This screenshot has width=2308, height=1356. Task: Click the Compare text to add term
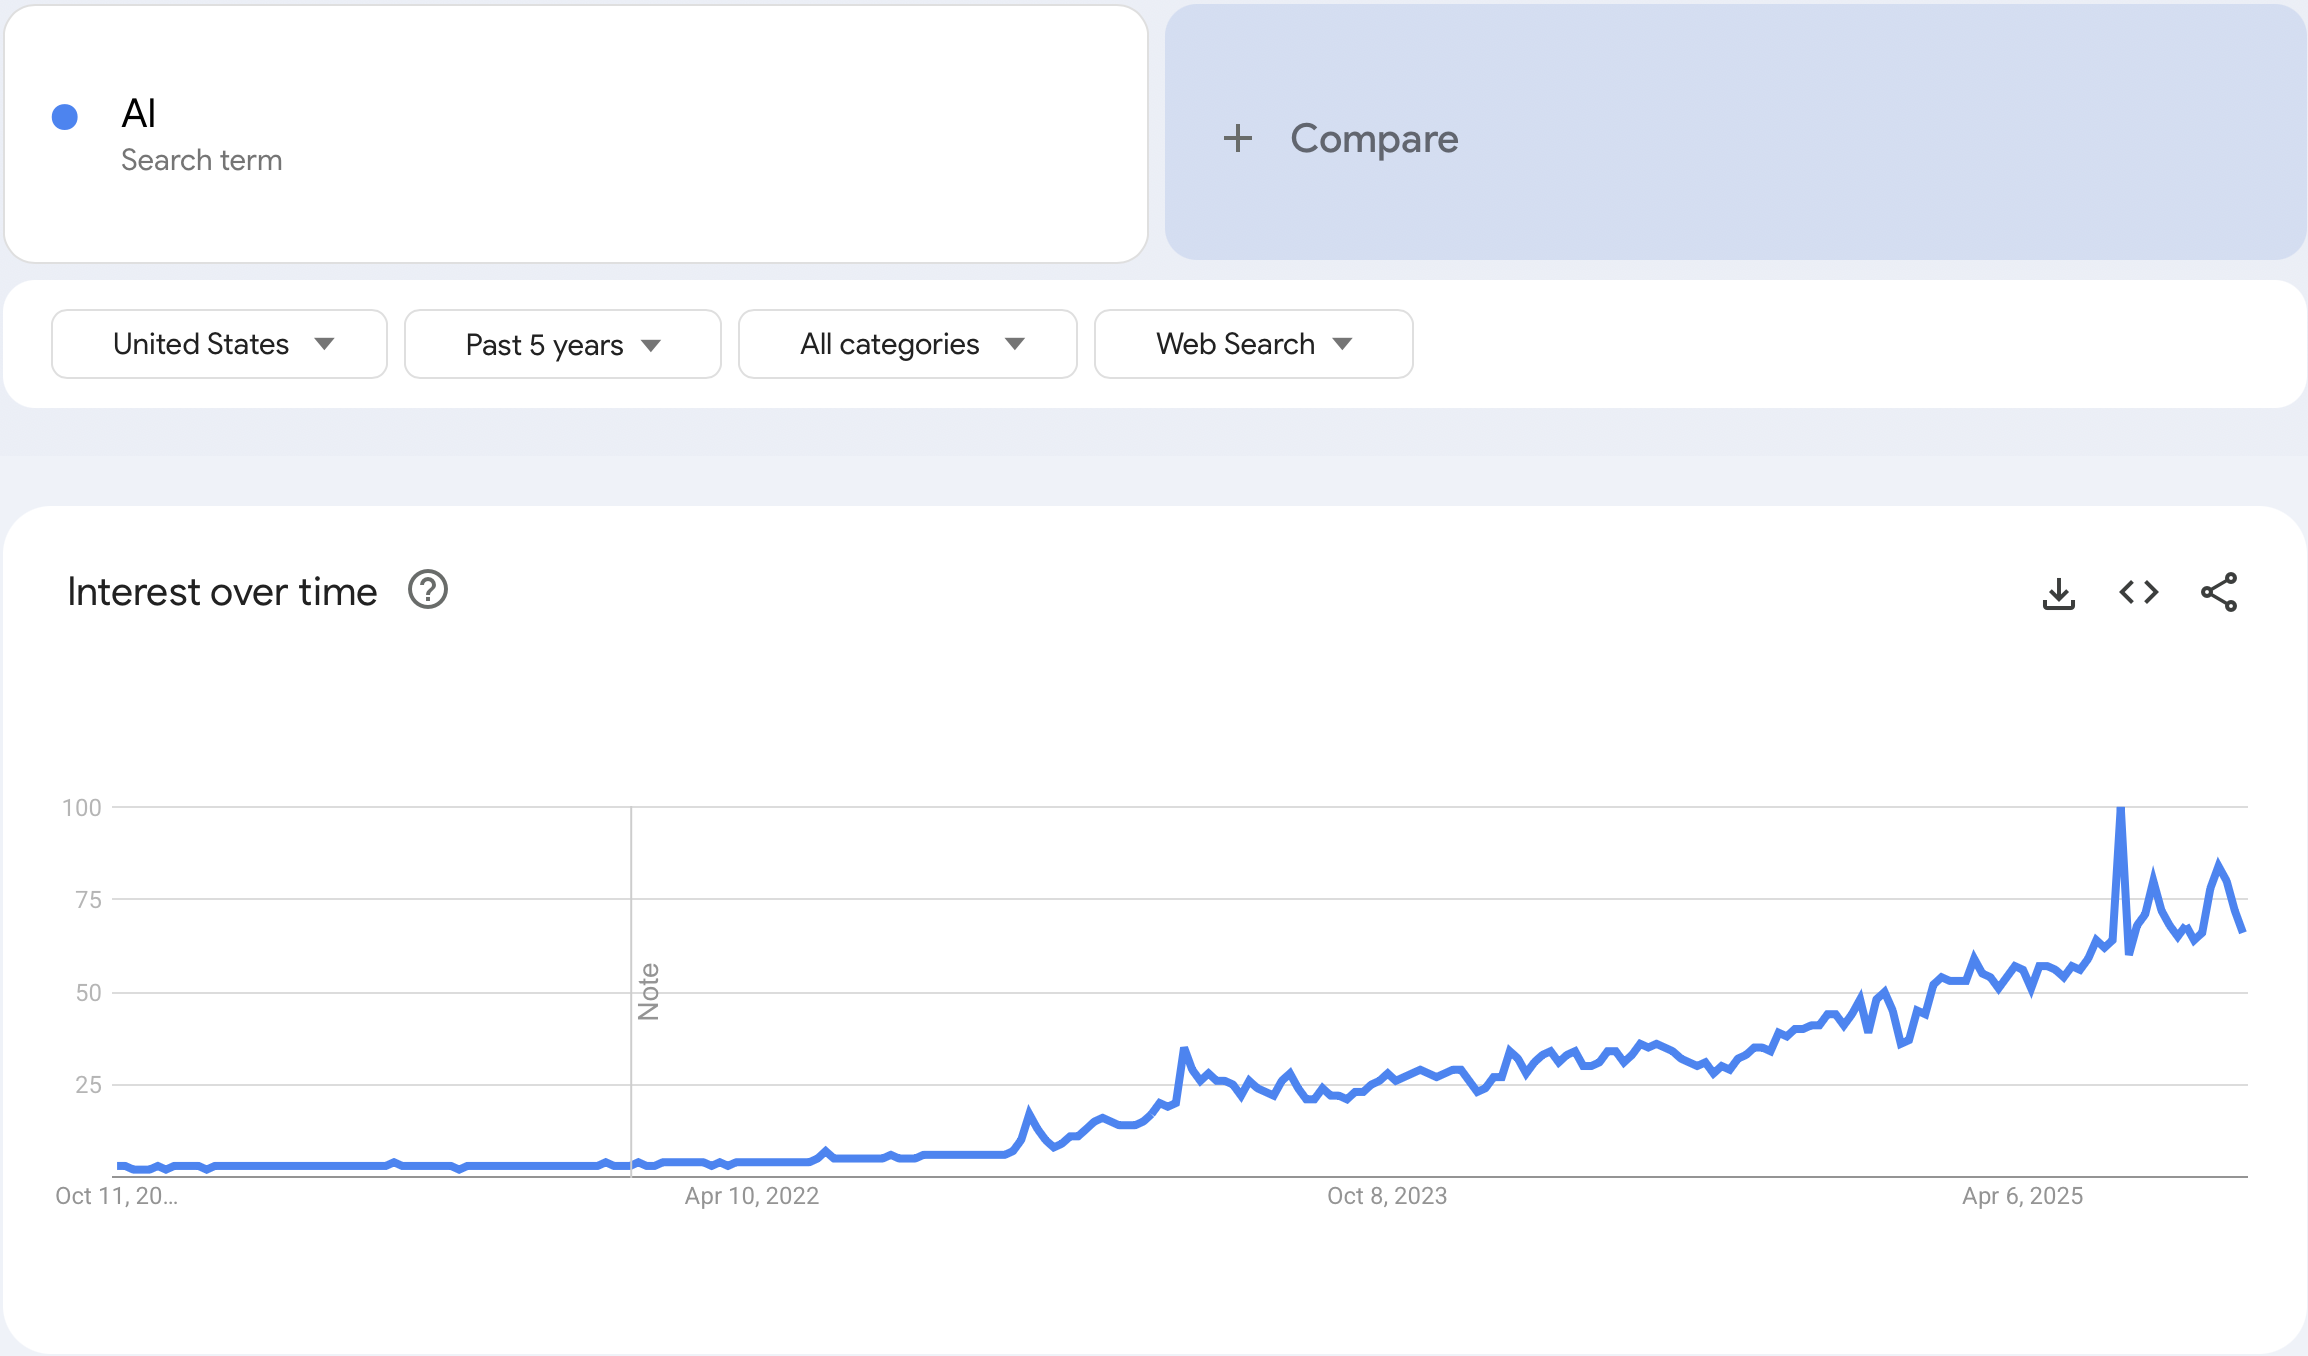click(1374, 138)
